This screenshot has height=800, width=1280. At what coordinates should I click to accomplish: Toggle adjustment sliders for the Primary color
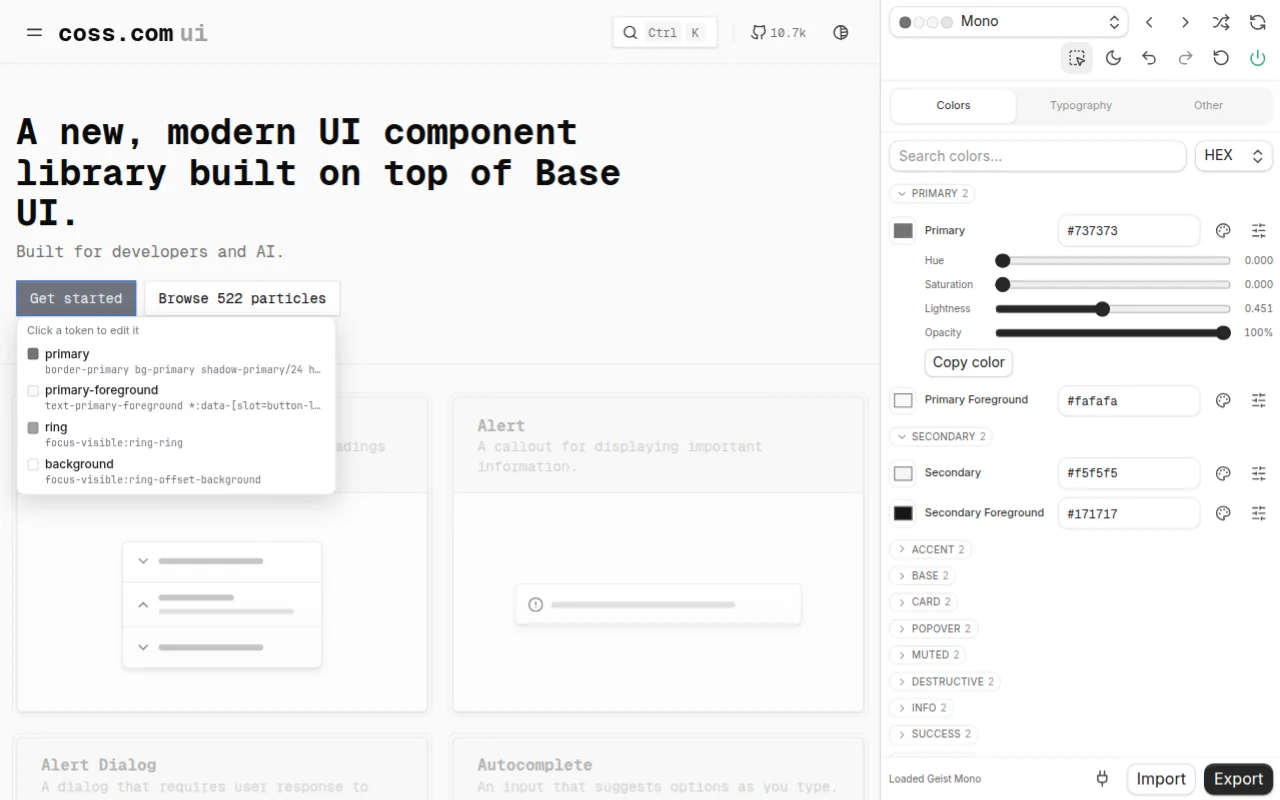[1259, 231]
